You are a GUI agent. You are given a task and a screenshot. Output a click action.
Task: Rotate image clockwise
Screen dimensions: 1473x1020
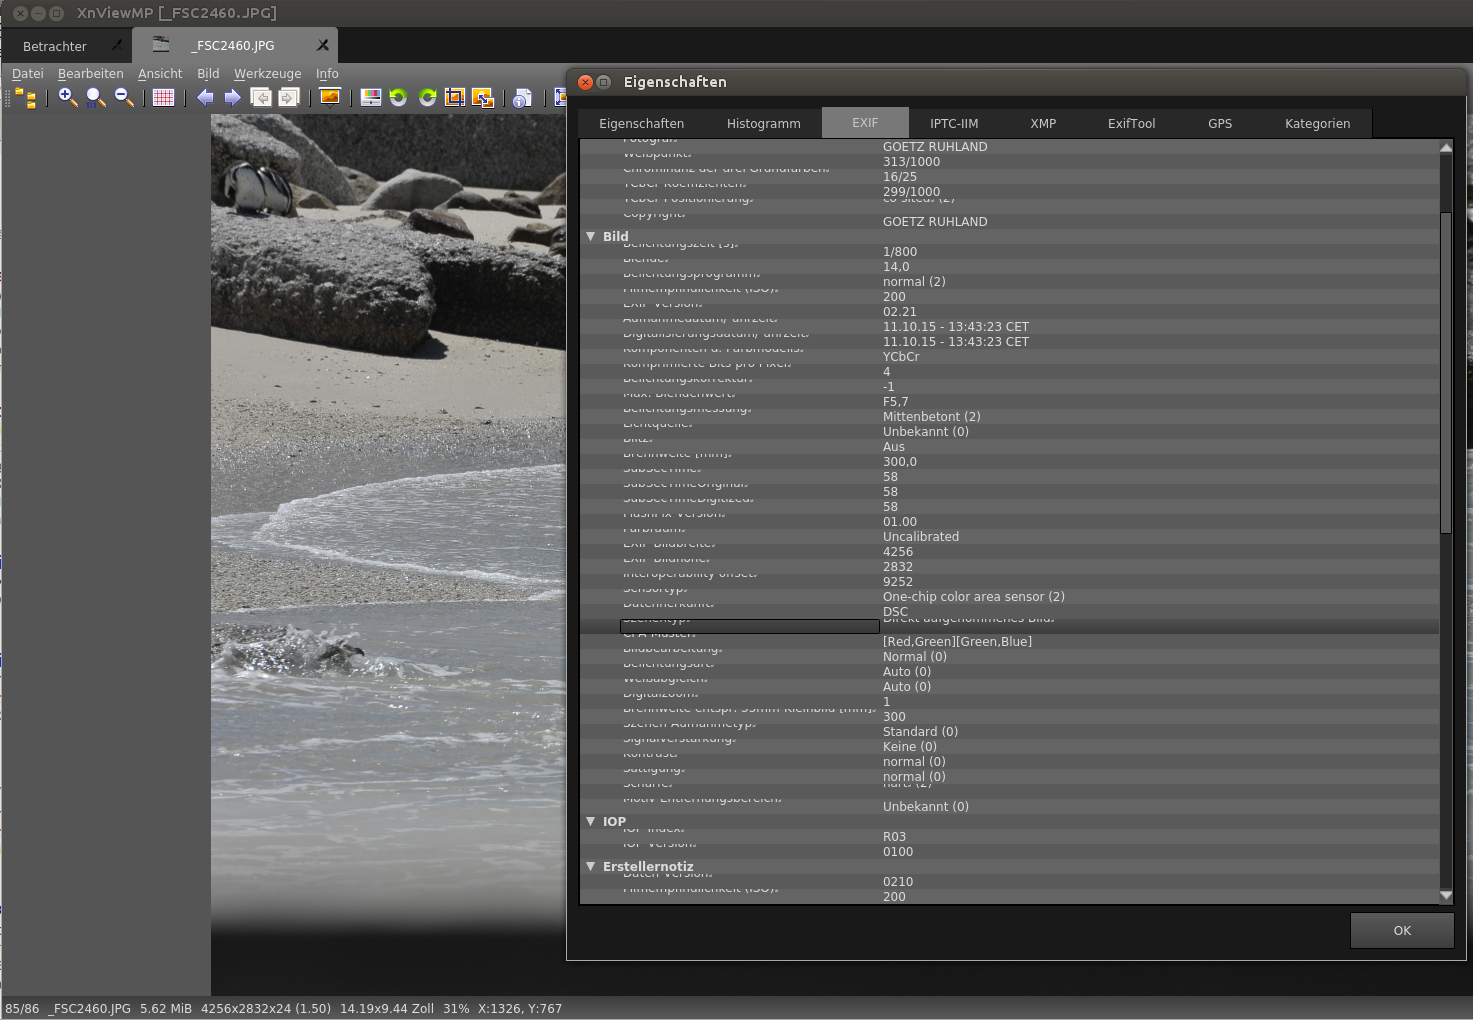(x=427, y=97)
